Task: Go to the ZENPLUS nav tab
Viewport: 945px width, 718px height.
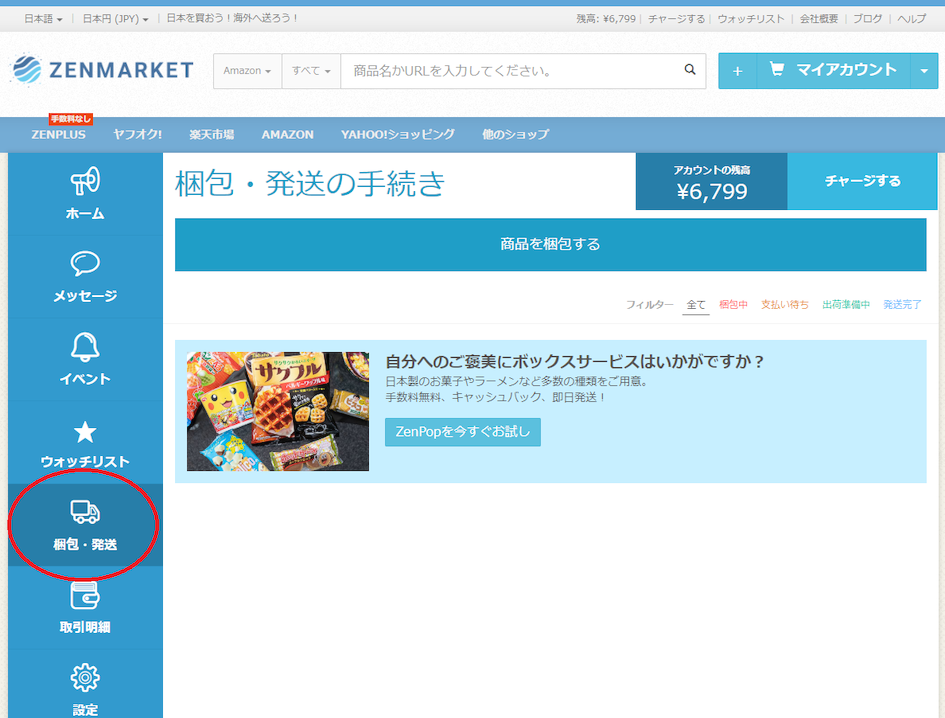Action: click(58, 134)
